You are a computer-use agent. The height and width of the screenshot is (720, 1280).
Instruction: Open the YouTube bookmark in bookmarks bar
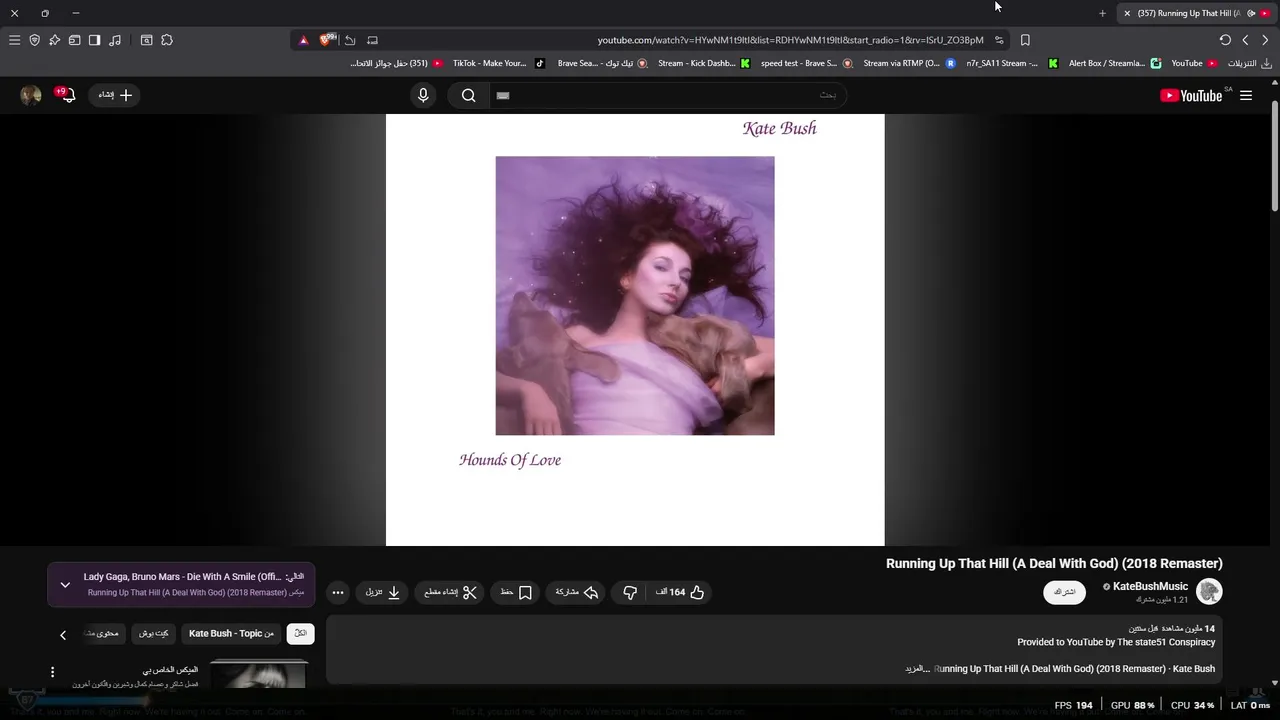pyautogui.click(x=1194, y=63)
